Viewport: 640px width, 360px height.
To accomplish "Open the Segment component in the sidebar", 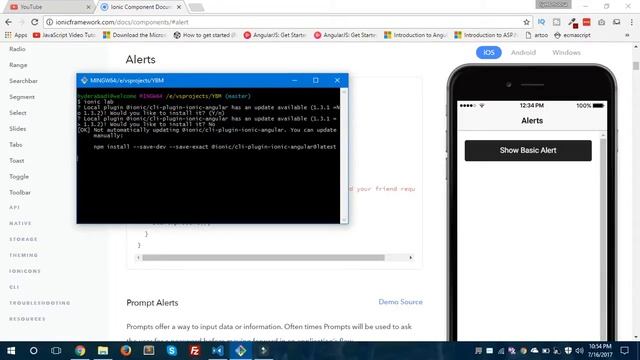I will [22, 97].
